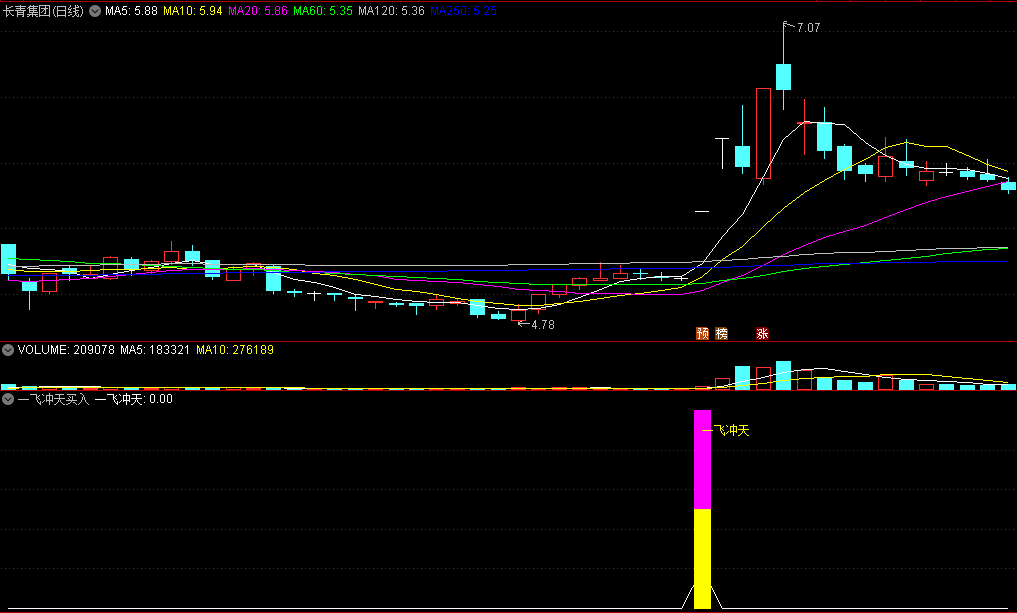Viewport: 1017px width, 613px height.
Task: Click the MA5: 5.88 label
Action: (x=131, y=11)
